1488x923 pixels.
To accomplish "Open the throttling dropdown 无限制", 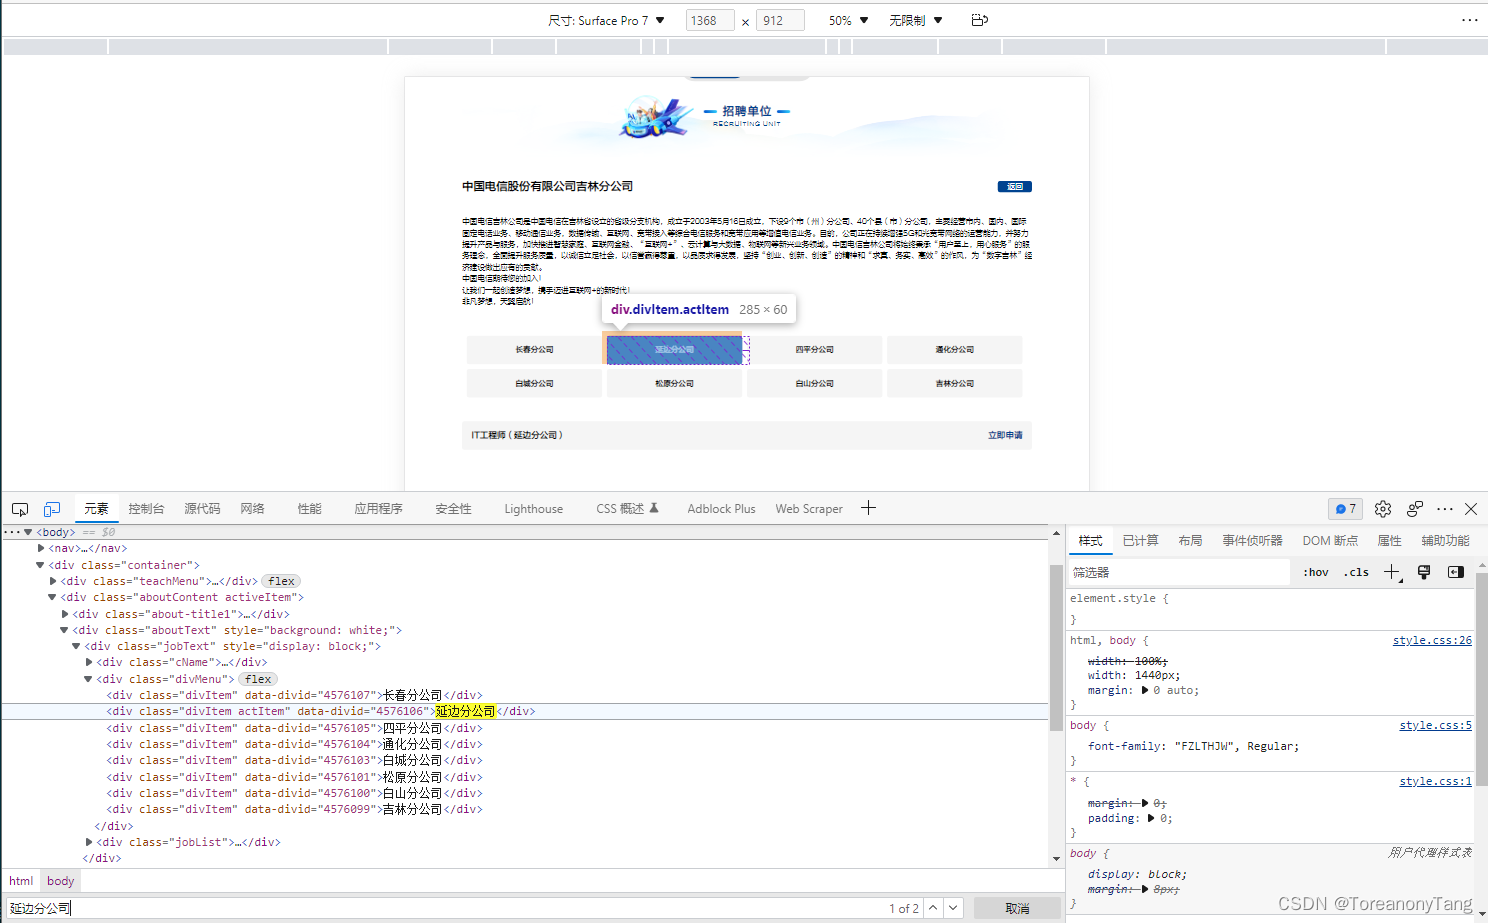I will pos(916,20).
